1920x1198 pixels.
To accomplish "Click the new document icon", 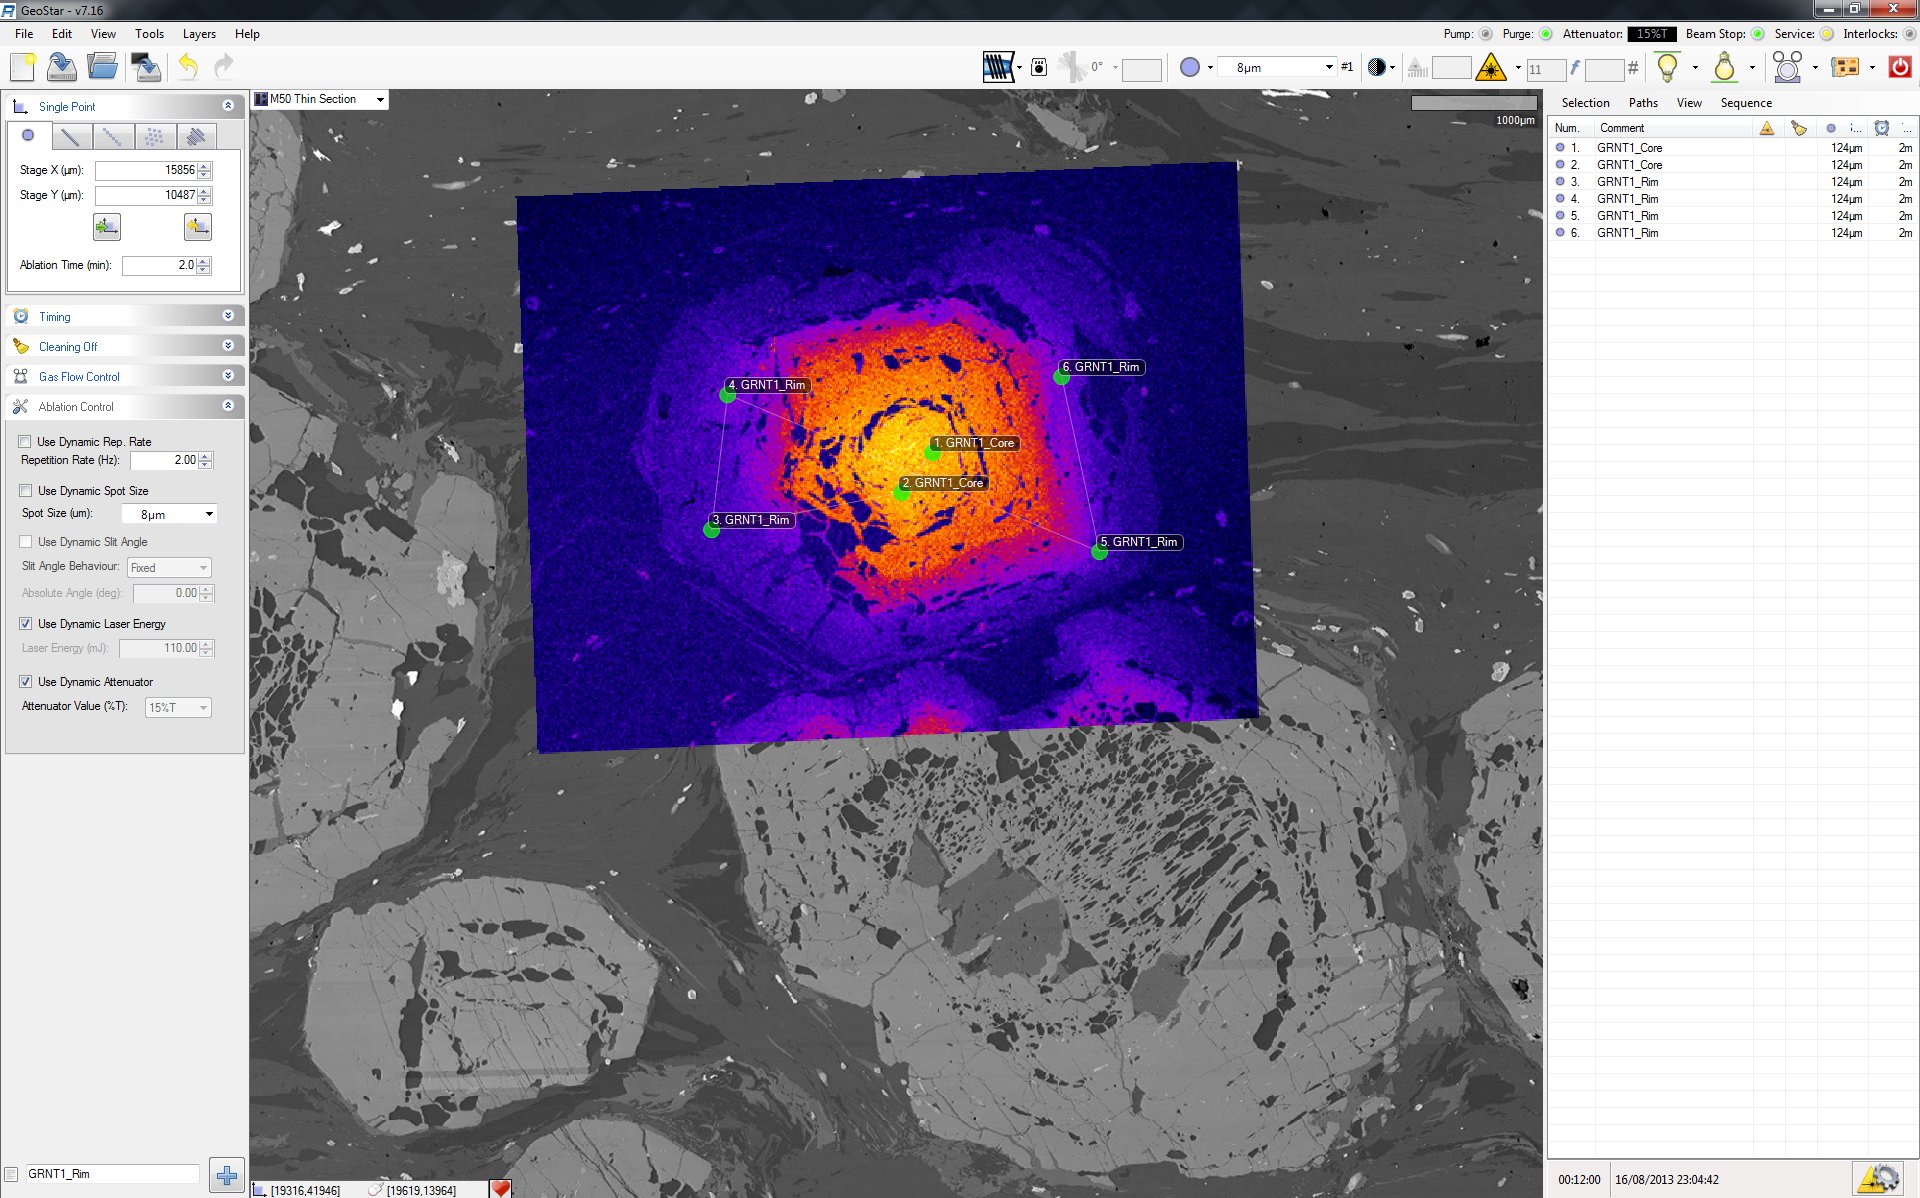I will (x=22, y=67).
